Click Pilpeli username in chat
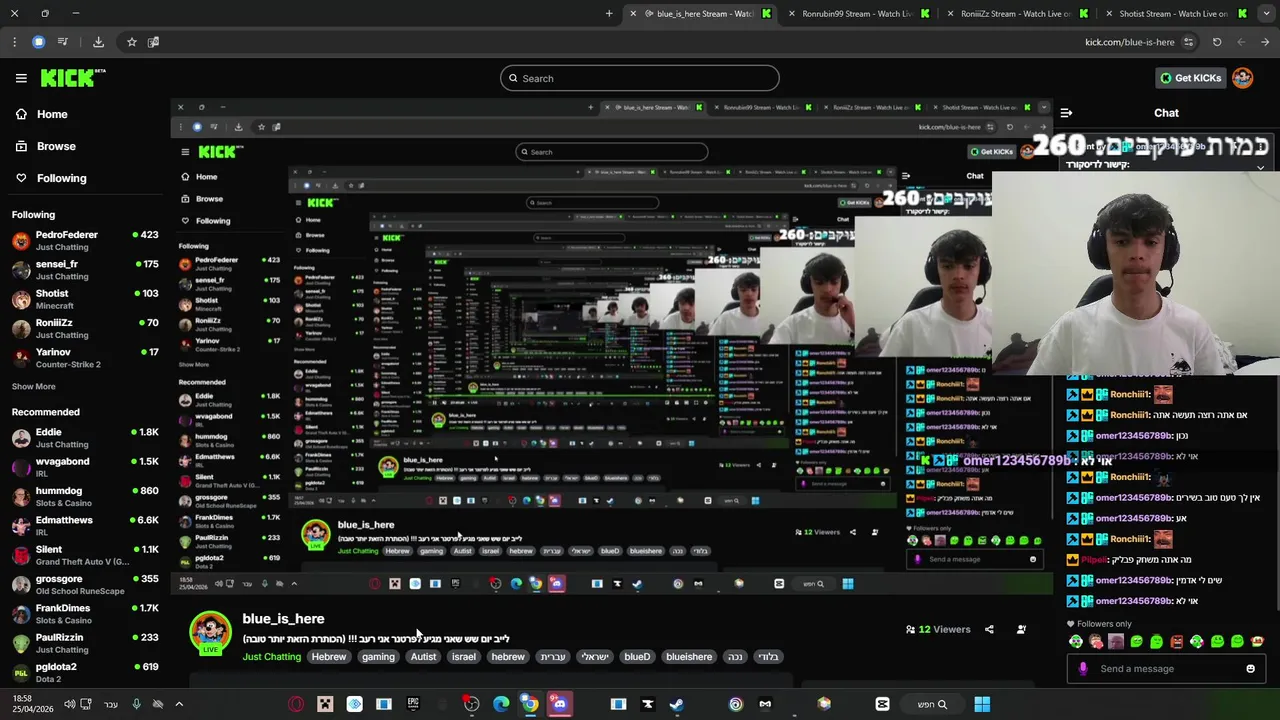This screenshot has height=720, width=1280. (1095, 560)
